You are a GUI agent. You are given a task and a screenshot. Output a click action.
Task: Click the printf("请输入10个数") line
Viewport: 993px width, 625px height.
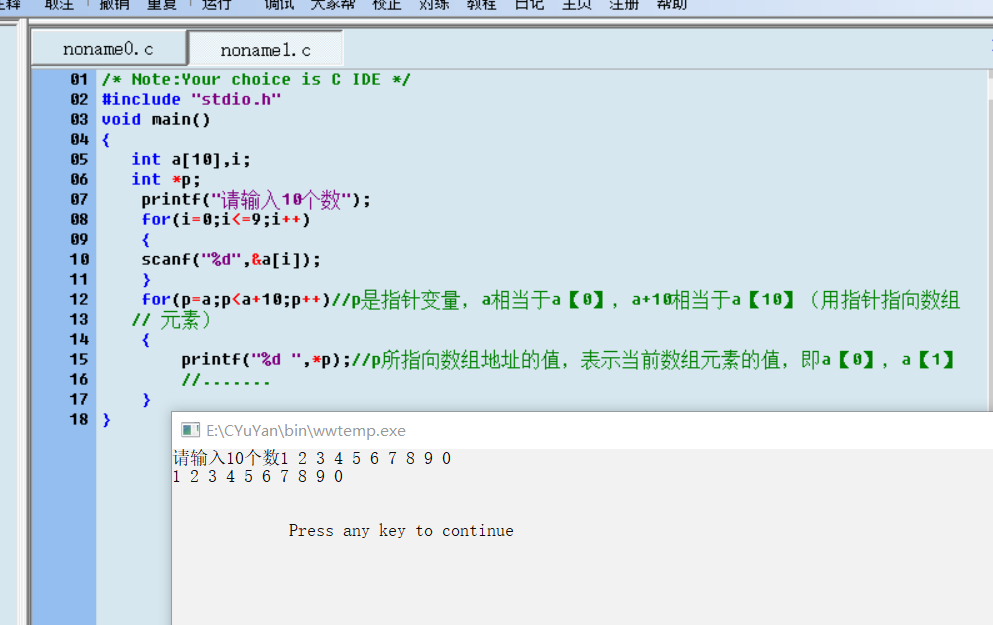256,199
